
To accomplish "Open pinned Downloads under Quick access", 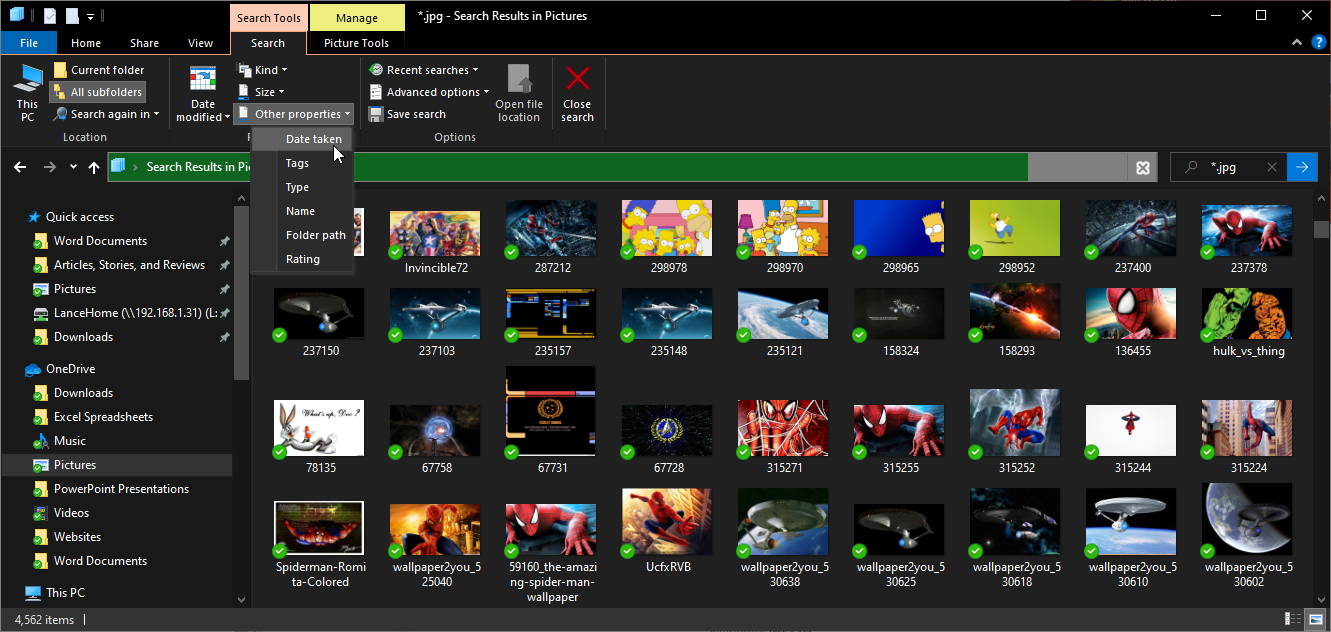I will (x=83, y=337).
